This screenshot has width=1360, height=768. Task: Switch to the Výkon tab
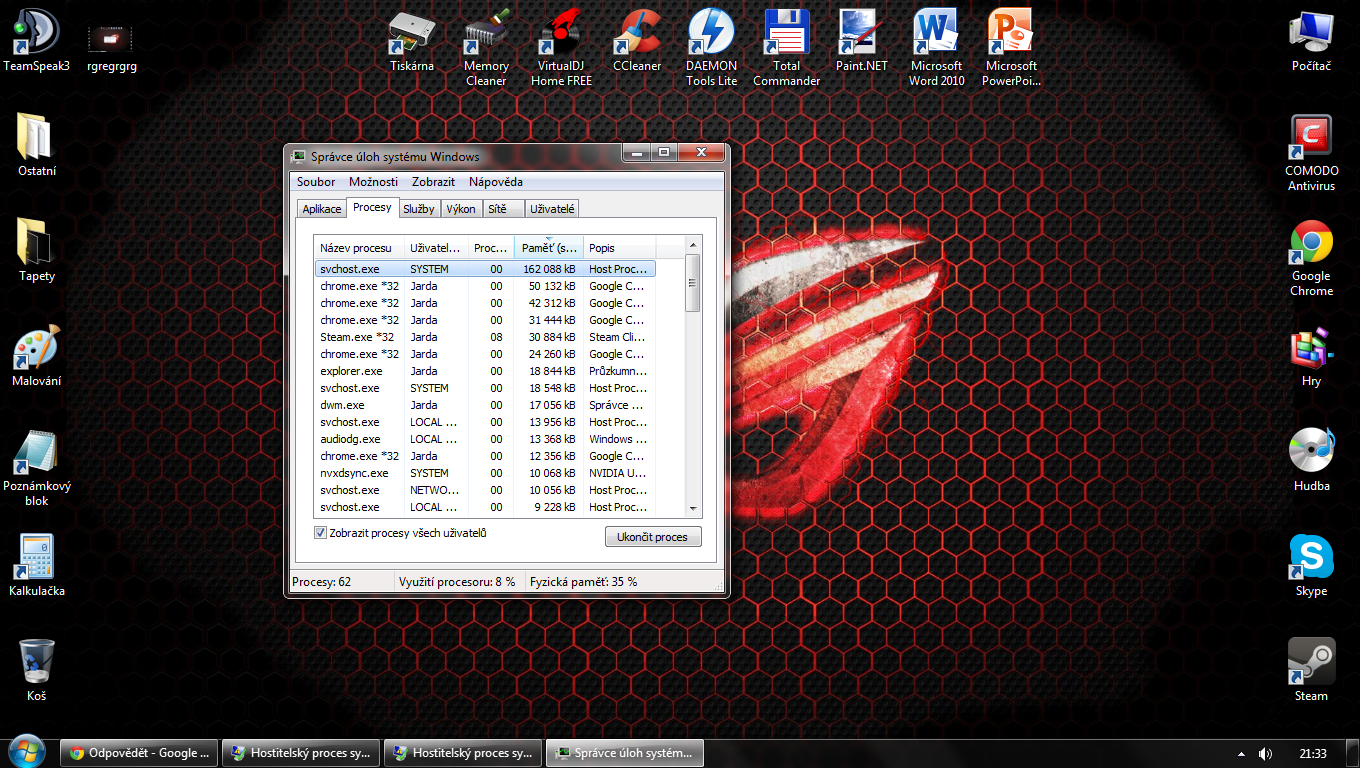pyautogui.click(x=461, y=209)
